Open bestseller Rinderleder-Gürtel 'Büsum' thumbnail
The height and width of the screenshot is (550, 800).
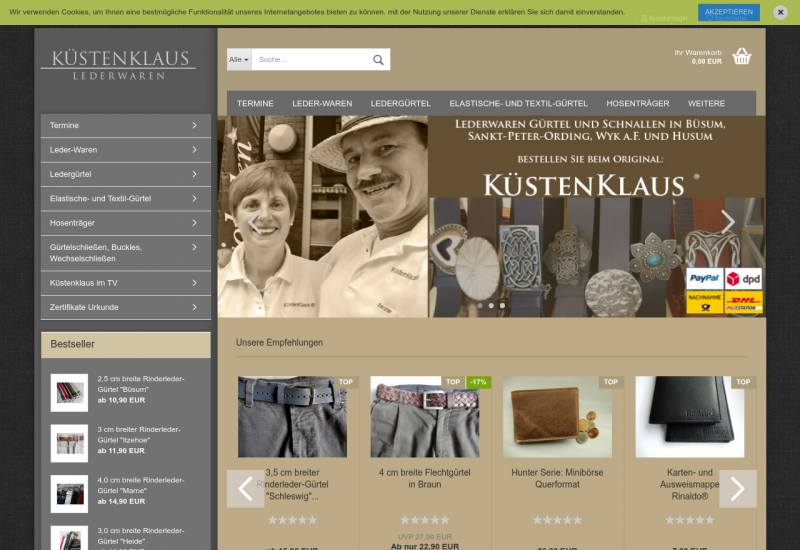click(x=69, y=392)
